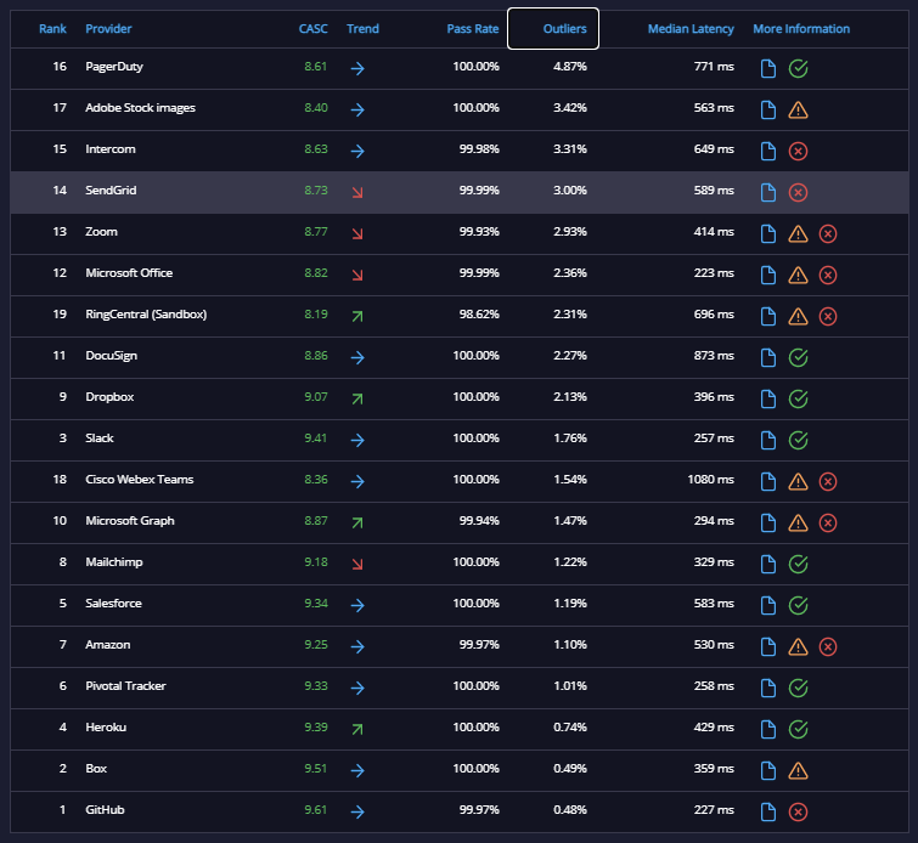Screen dimensions: 918x844
Task: Open Microsoft Office document icon
Action: (x=768, y=275)
